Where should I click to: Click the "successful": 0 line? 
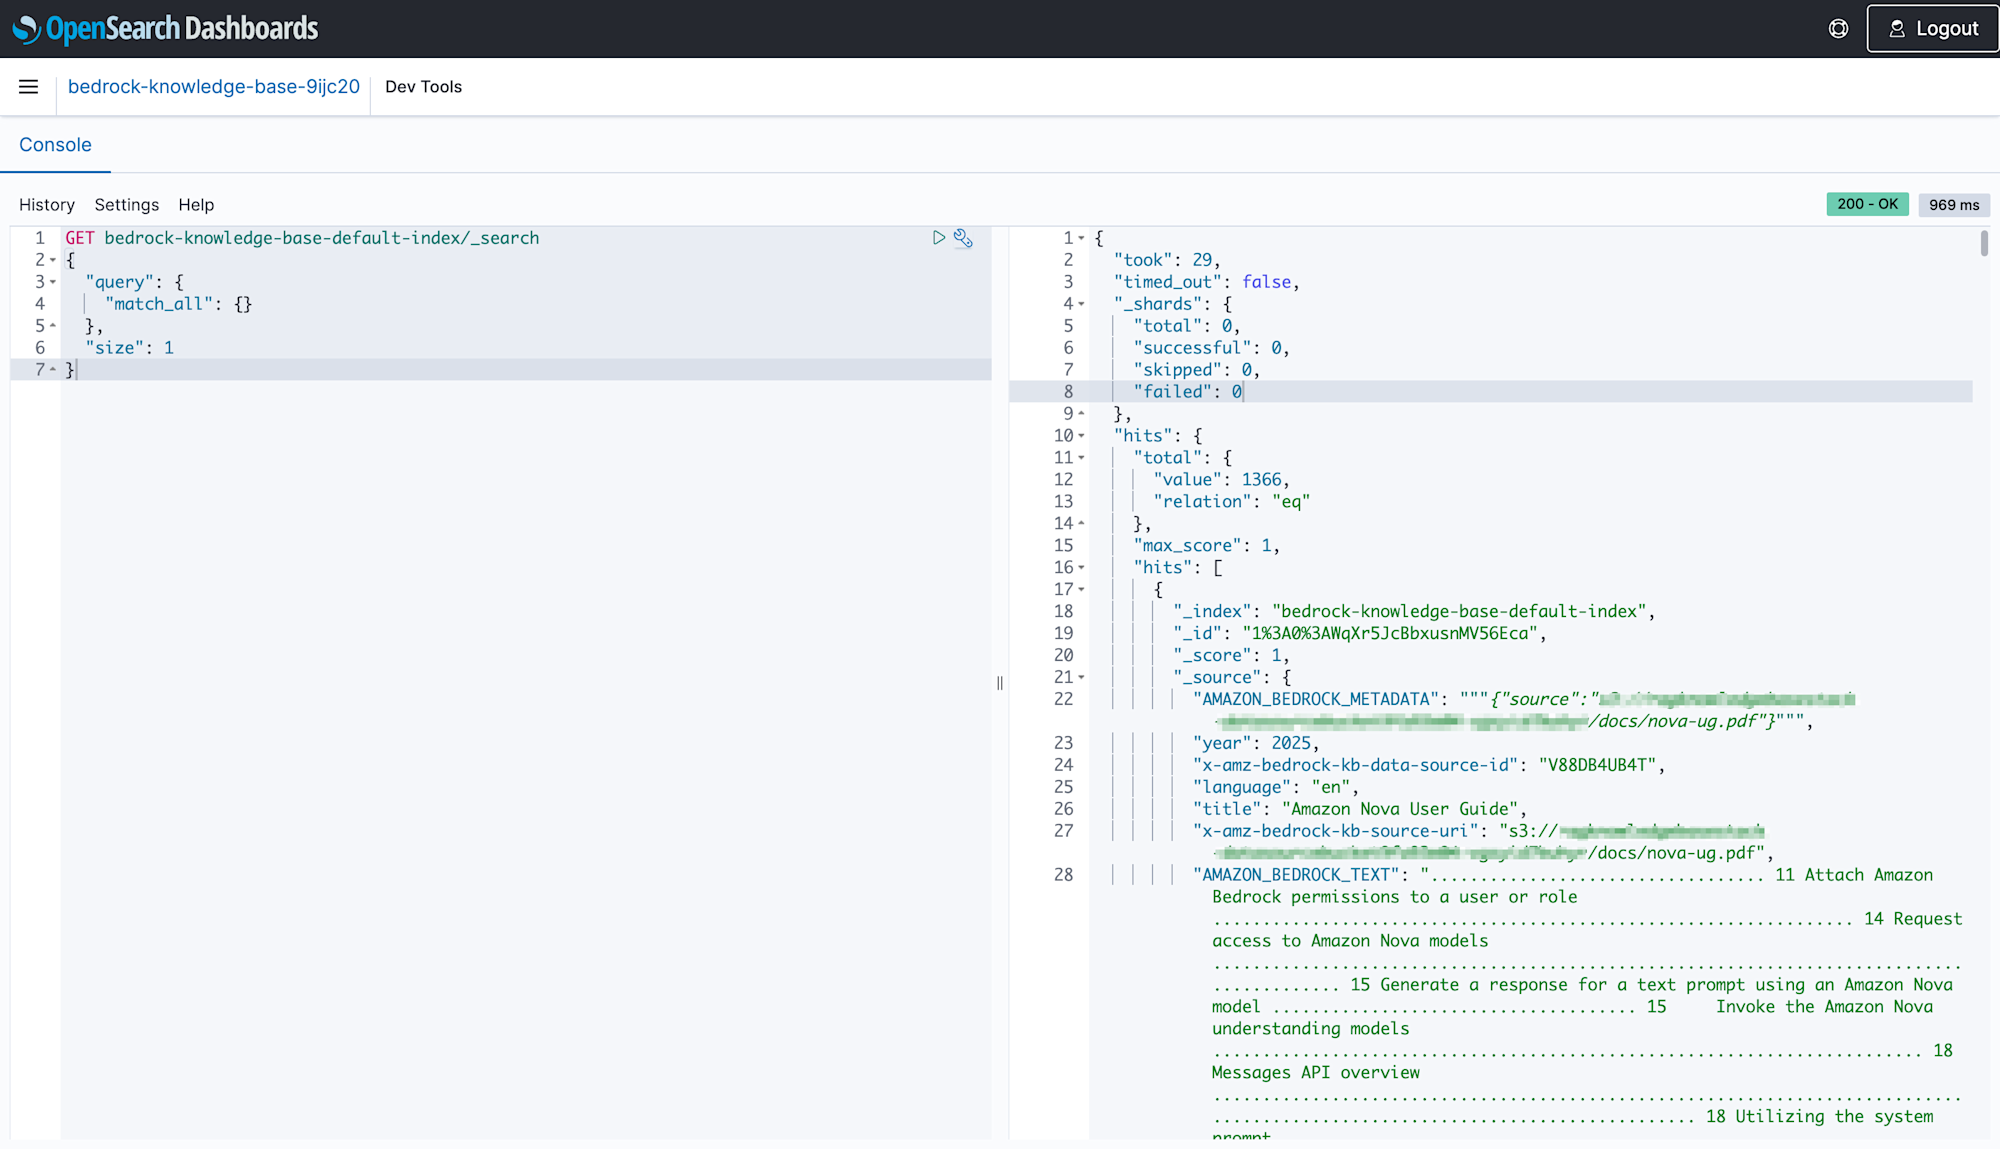[1211, 348]
